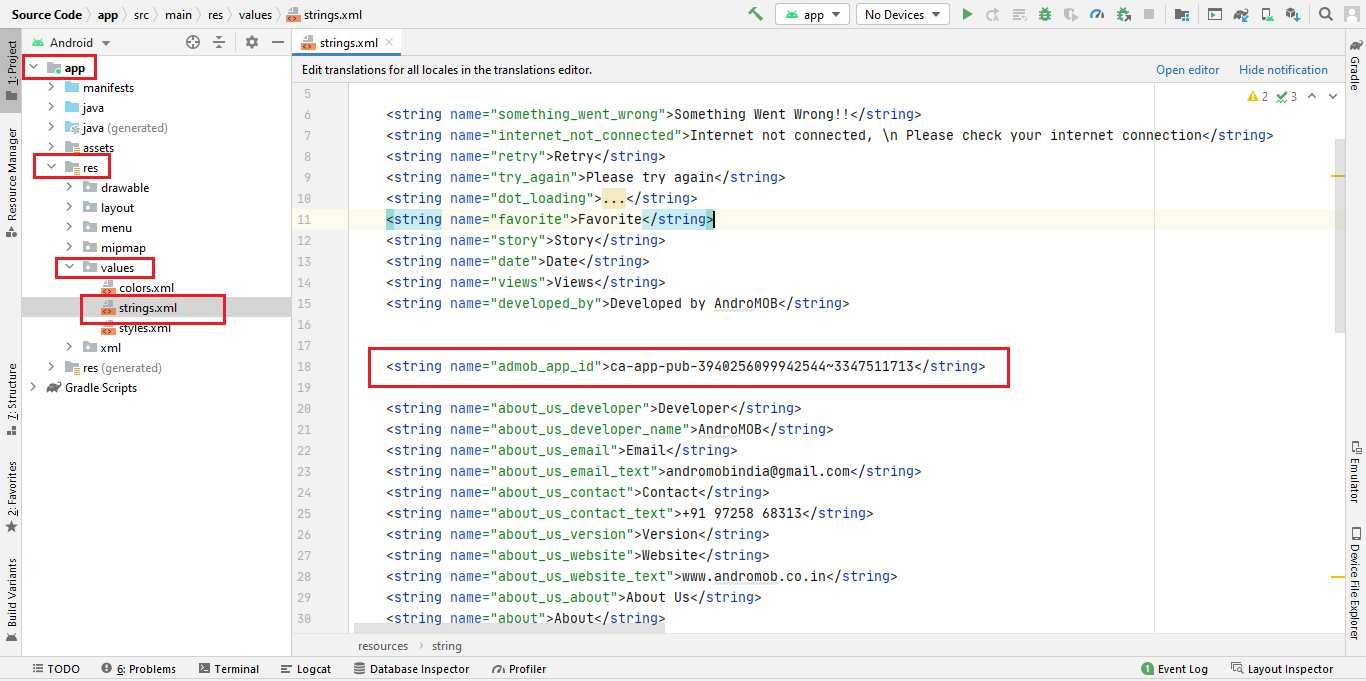Open the AVD Manager icon
Image resolution: width=1366 pixels, height=681 pixels.
[1267, 14]
